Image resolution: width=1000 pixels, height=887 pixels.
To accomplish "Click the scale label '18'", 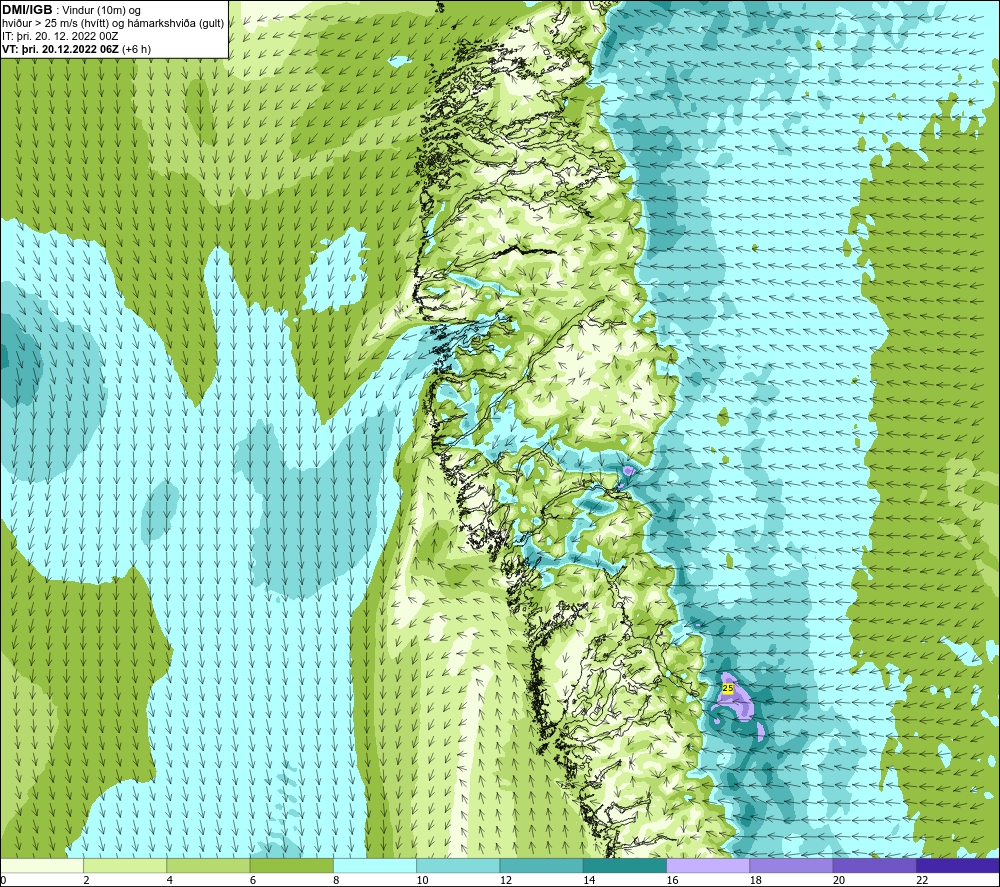I will coord(756,880).
